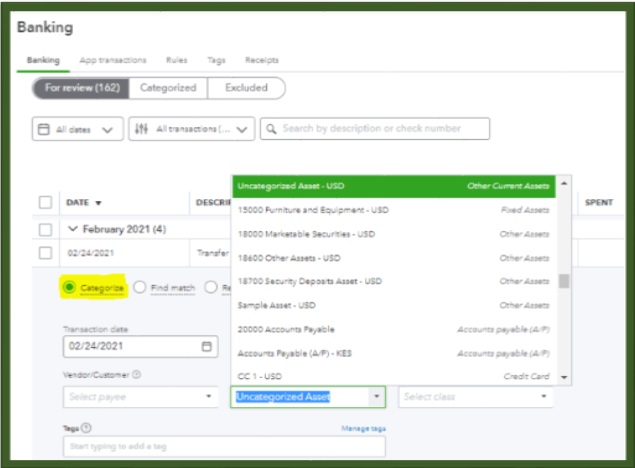This screenshot has height=468, width=635.
Task: Open the App transactions tab
Action: pyautogui.click(x=113, y=60)
